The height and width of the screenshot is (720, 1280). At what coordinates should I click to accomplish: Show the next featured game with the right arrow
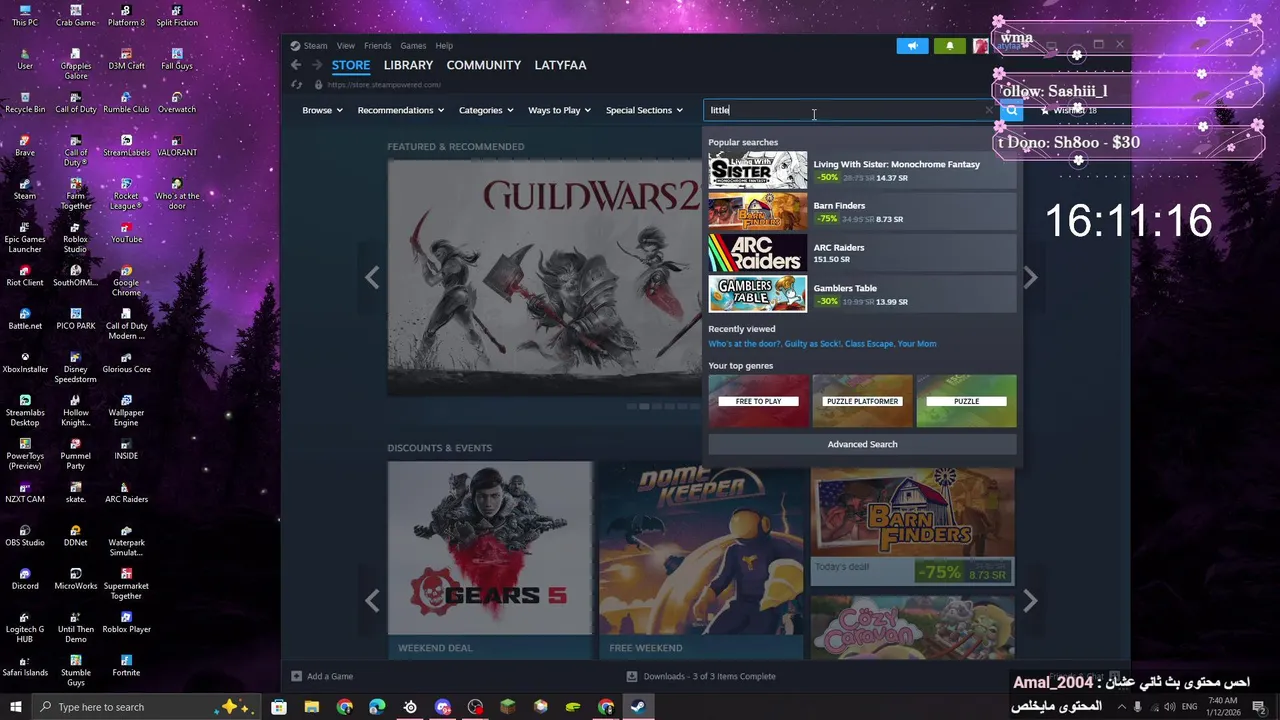1031,277
